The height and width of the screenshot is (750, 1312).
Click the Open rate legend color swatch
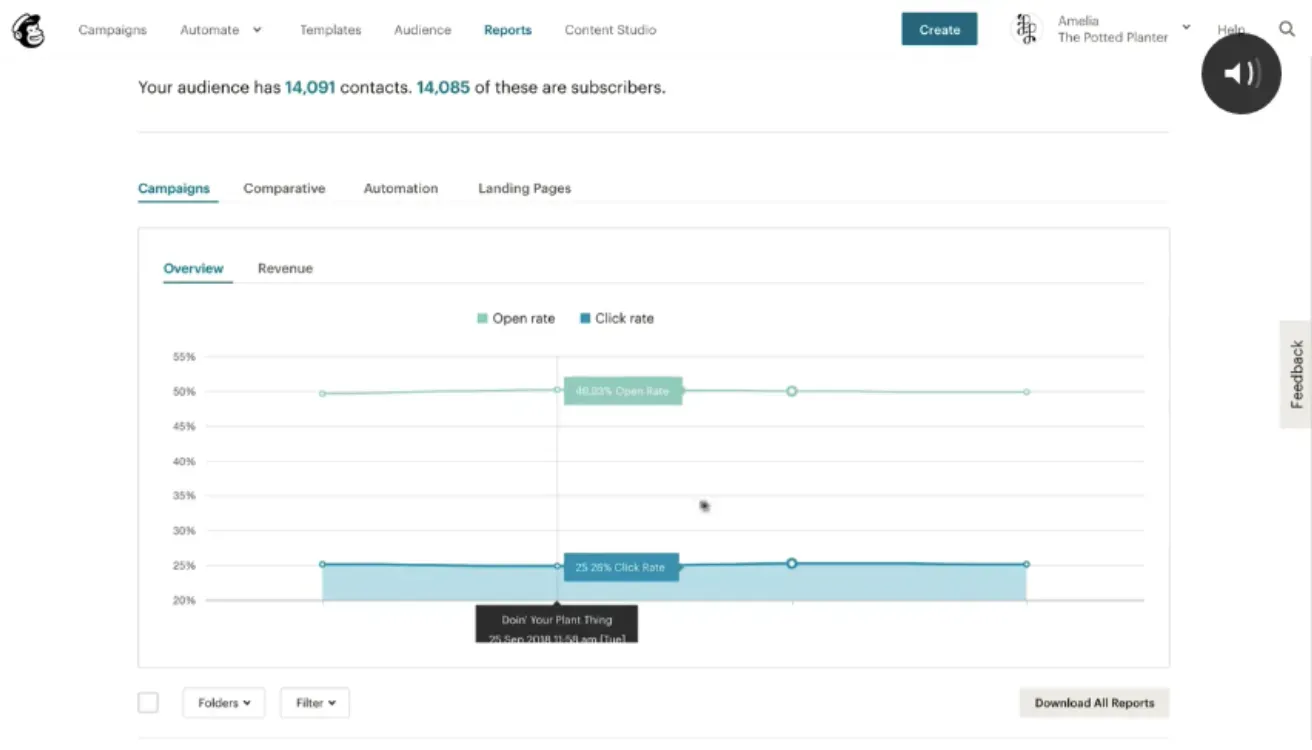[481, 317]
